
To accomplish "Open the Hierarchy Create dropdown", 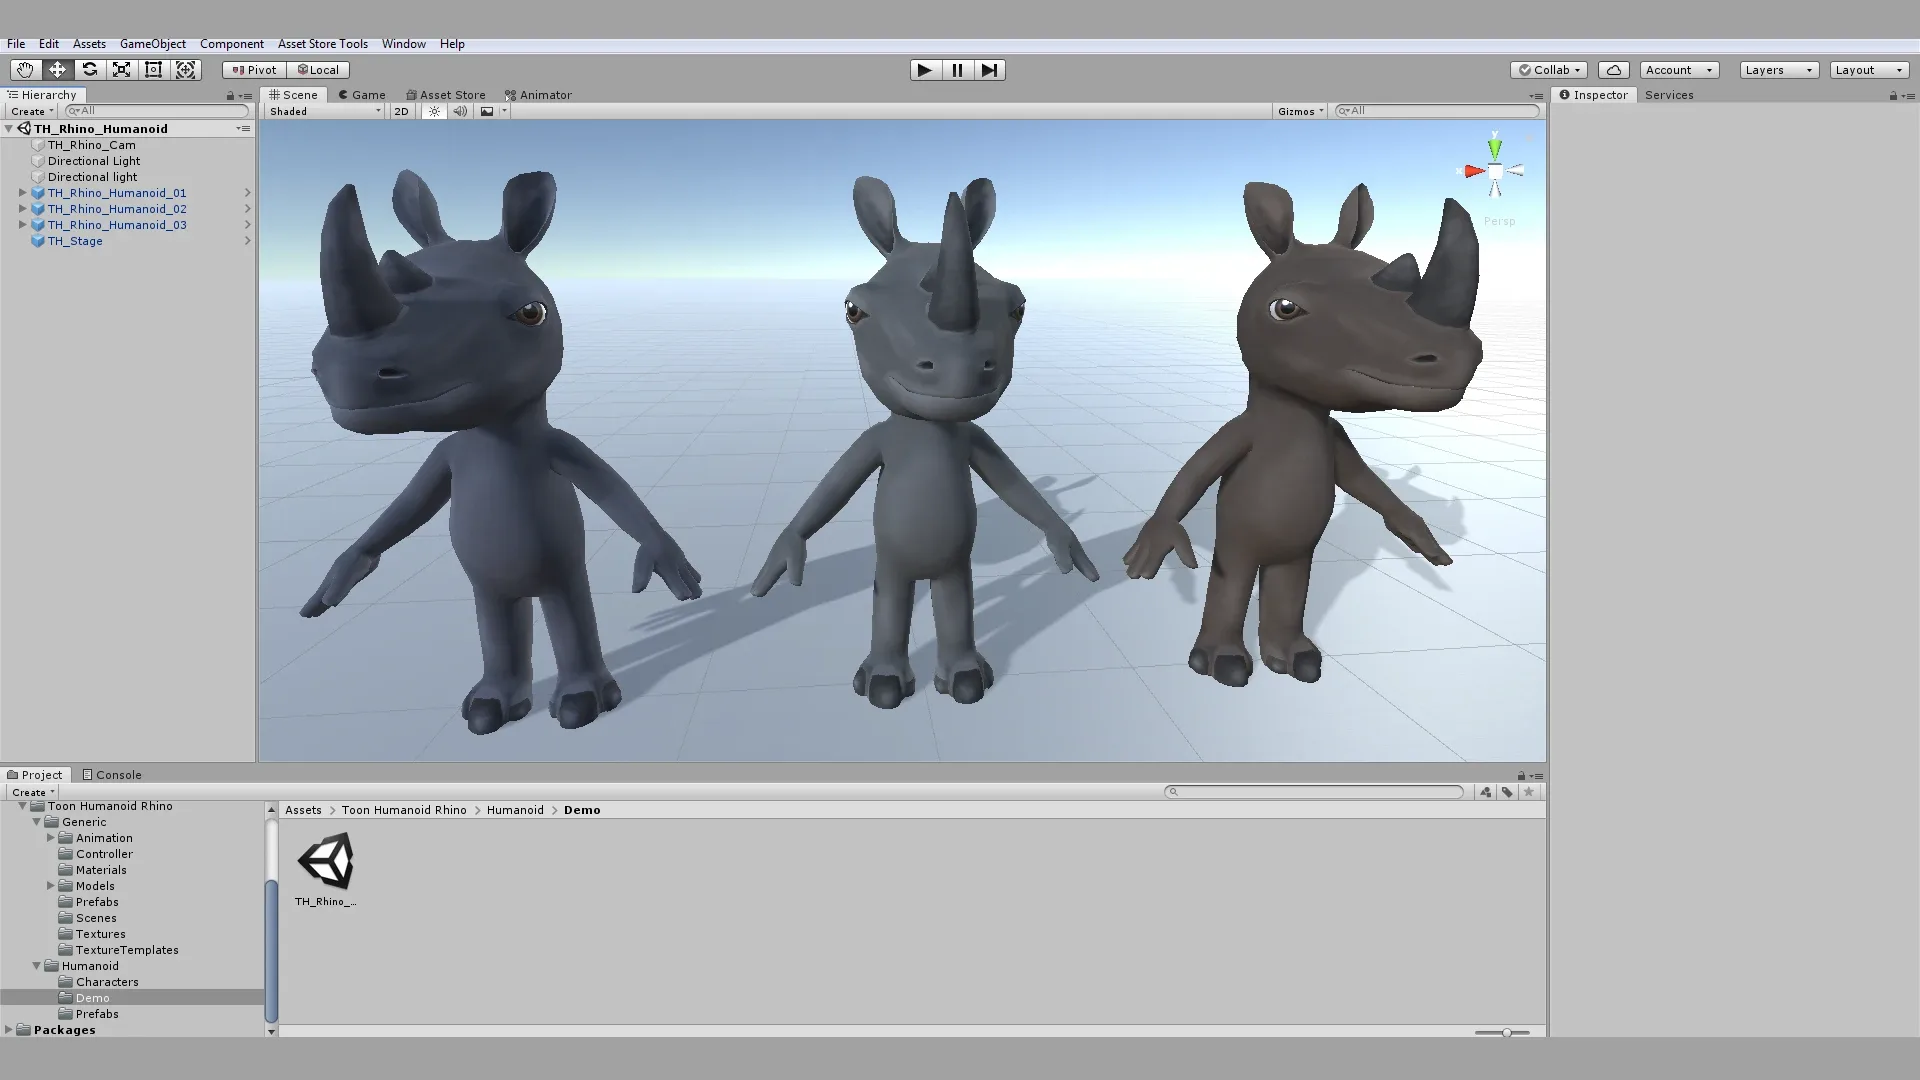I will (32, 112).
